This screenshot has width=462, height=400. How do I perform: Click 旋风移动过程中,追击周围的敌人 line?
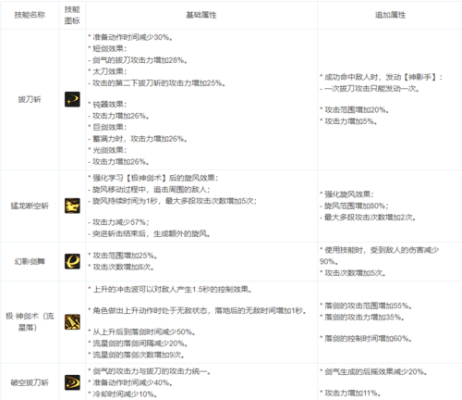click(x=149, y=190)
